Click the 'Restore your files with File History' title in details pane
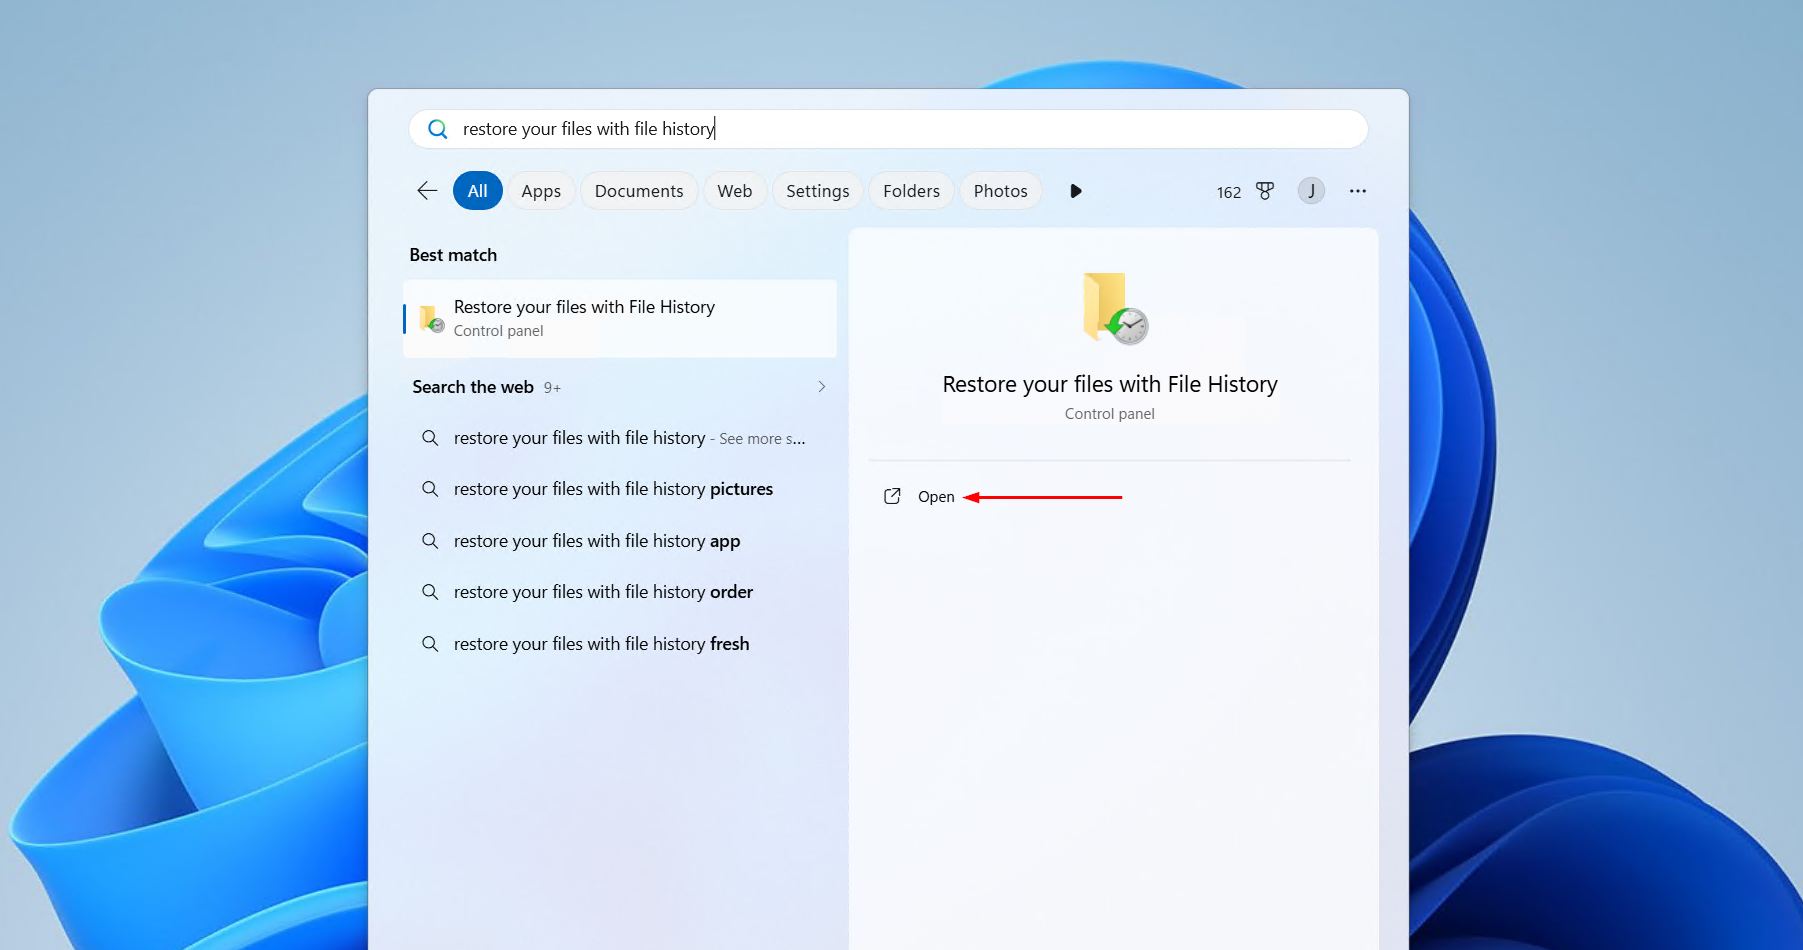Image resolution: width=1803 pixels, height=950 pixels. click(x=1110, y=385)
